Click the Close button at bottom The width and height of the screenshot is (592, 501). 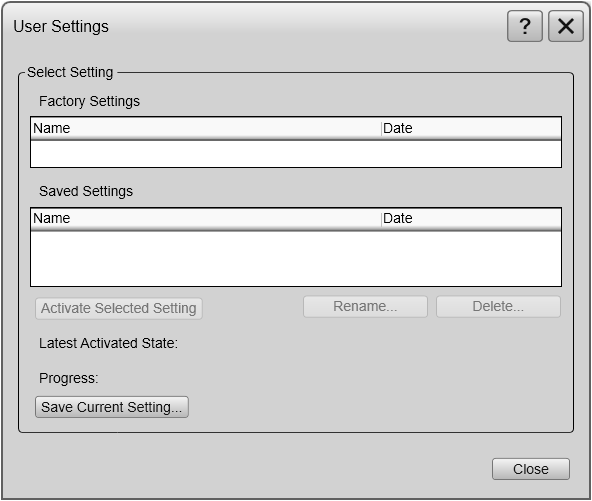click(x=531, y=469)
